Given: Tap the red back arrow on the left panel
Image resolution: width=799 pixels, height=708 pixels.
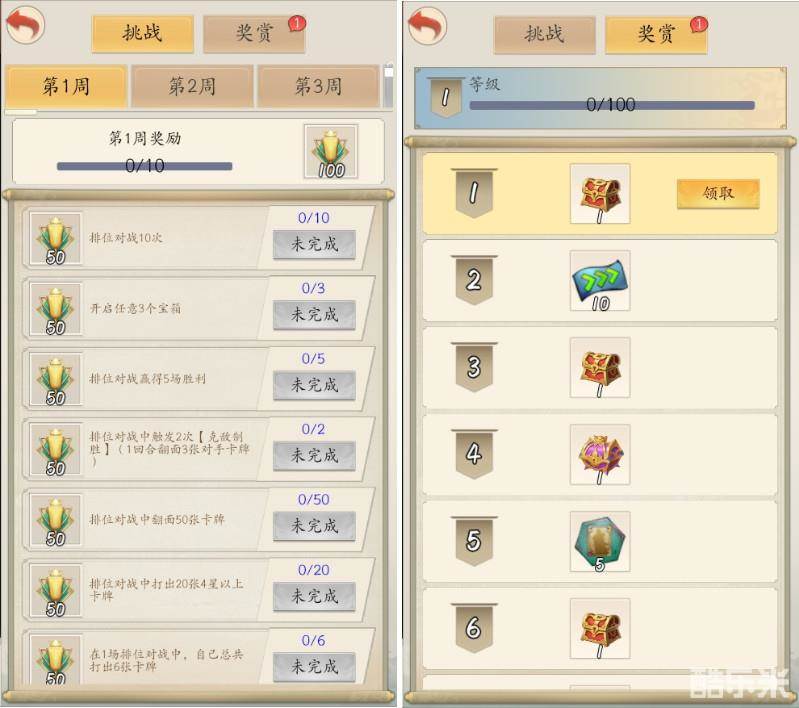Looking at the screenshot, I should click(x=24, y=25).
